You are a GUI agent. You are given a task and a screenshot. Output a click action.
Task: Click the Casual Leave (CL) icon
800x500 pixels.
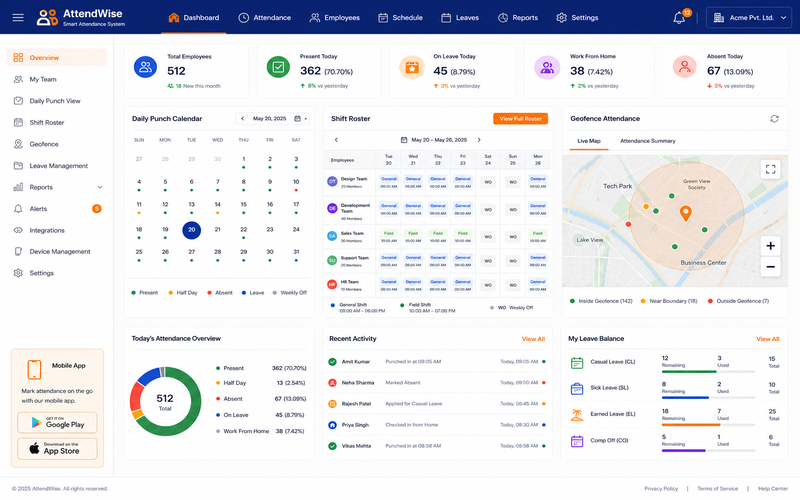click(x=577, y=363)
